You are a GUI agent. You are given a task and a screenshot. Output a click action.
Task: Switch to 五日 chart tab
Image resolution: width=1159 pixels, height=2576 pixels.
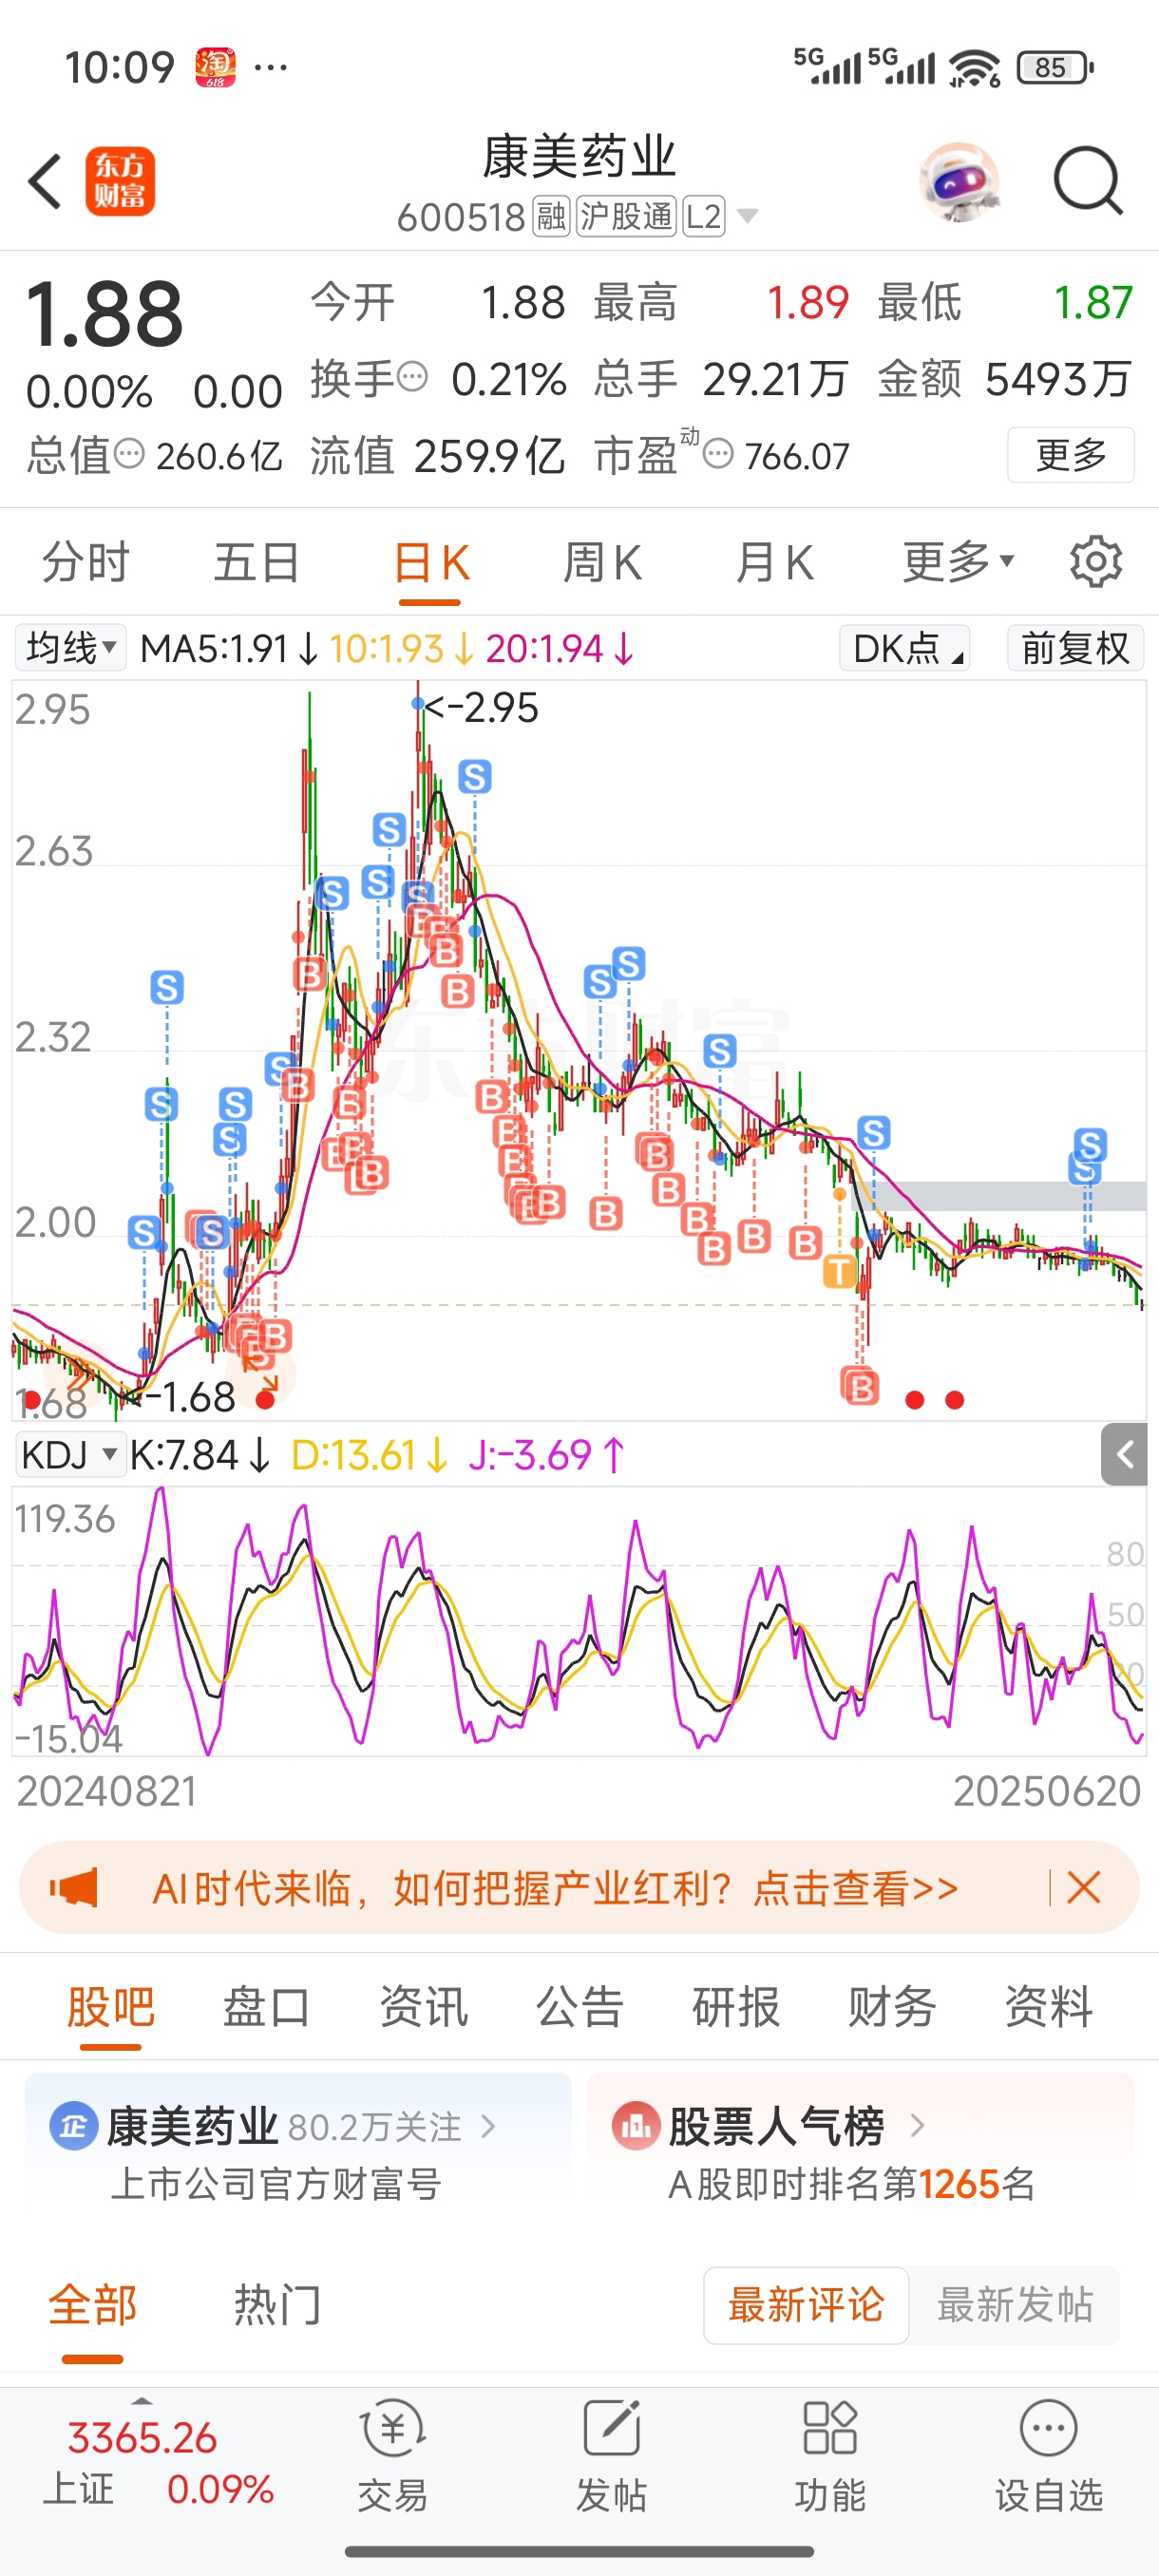click(257, 562)
